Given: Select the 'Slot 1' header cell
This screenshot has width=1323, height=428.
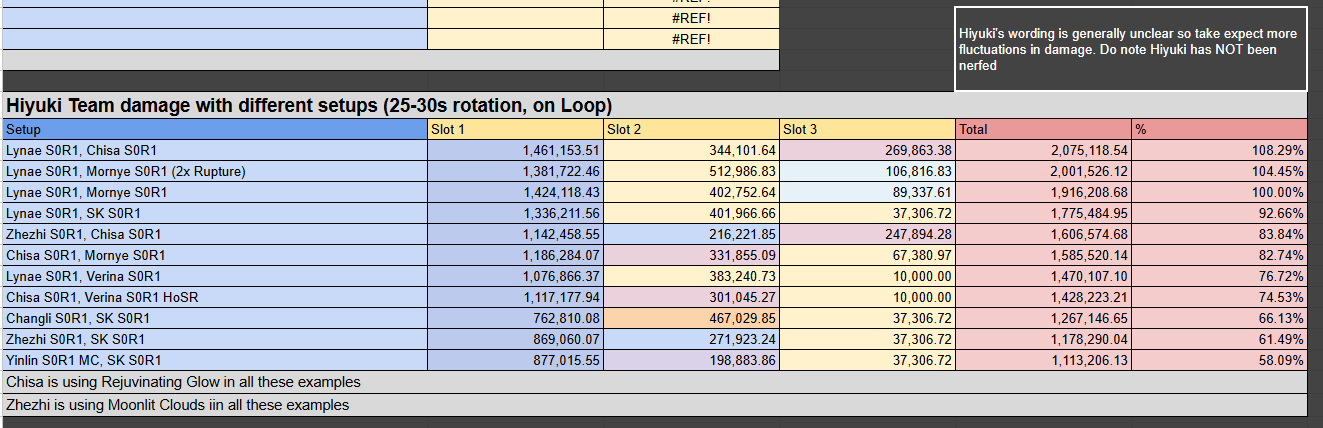Looking at the screenshot, I should (515, 129).
